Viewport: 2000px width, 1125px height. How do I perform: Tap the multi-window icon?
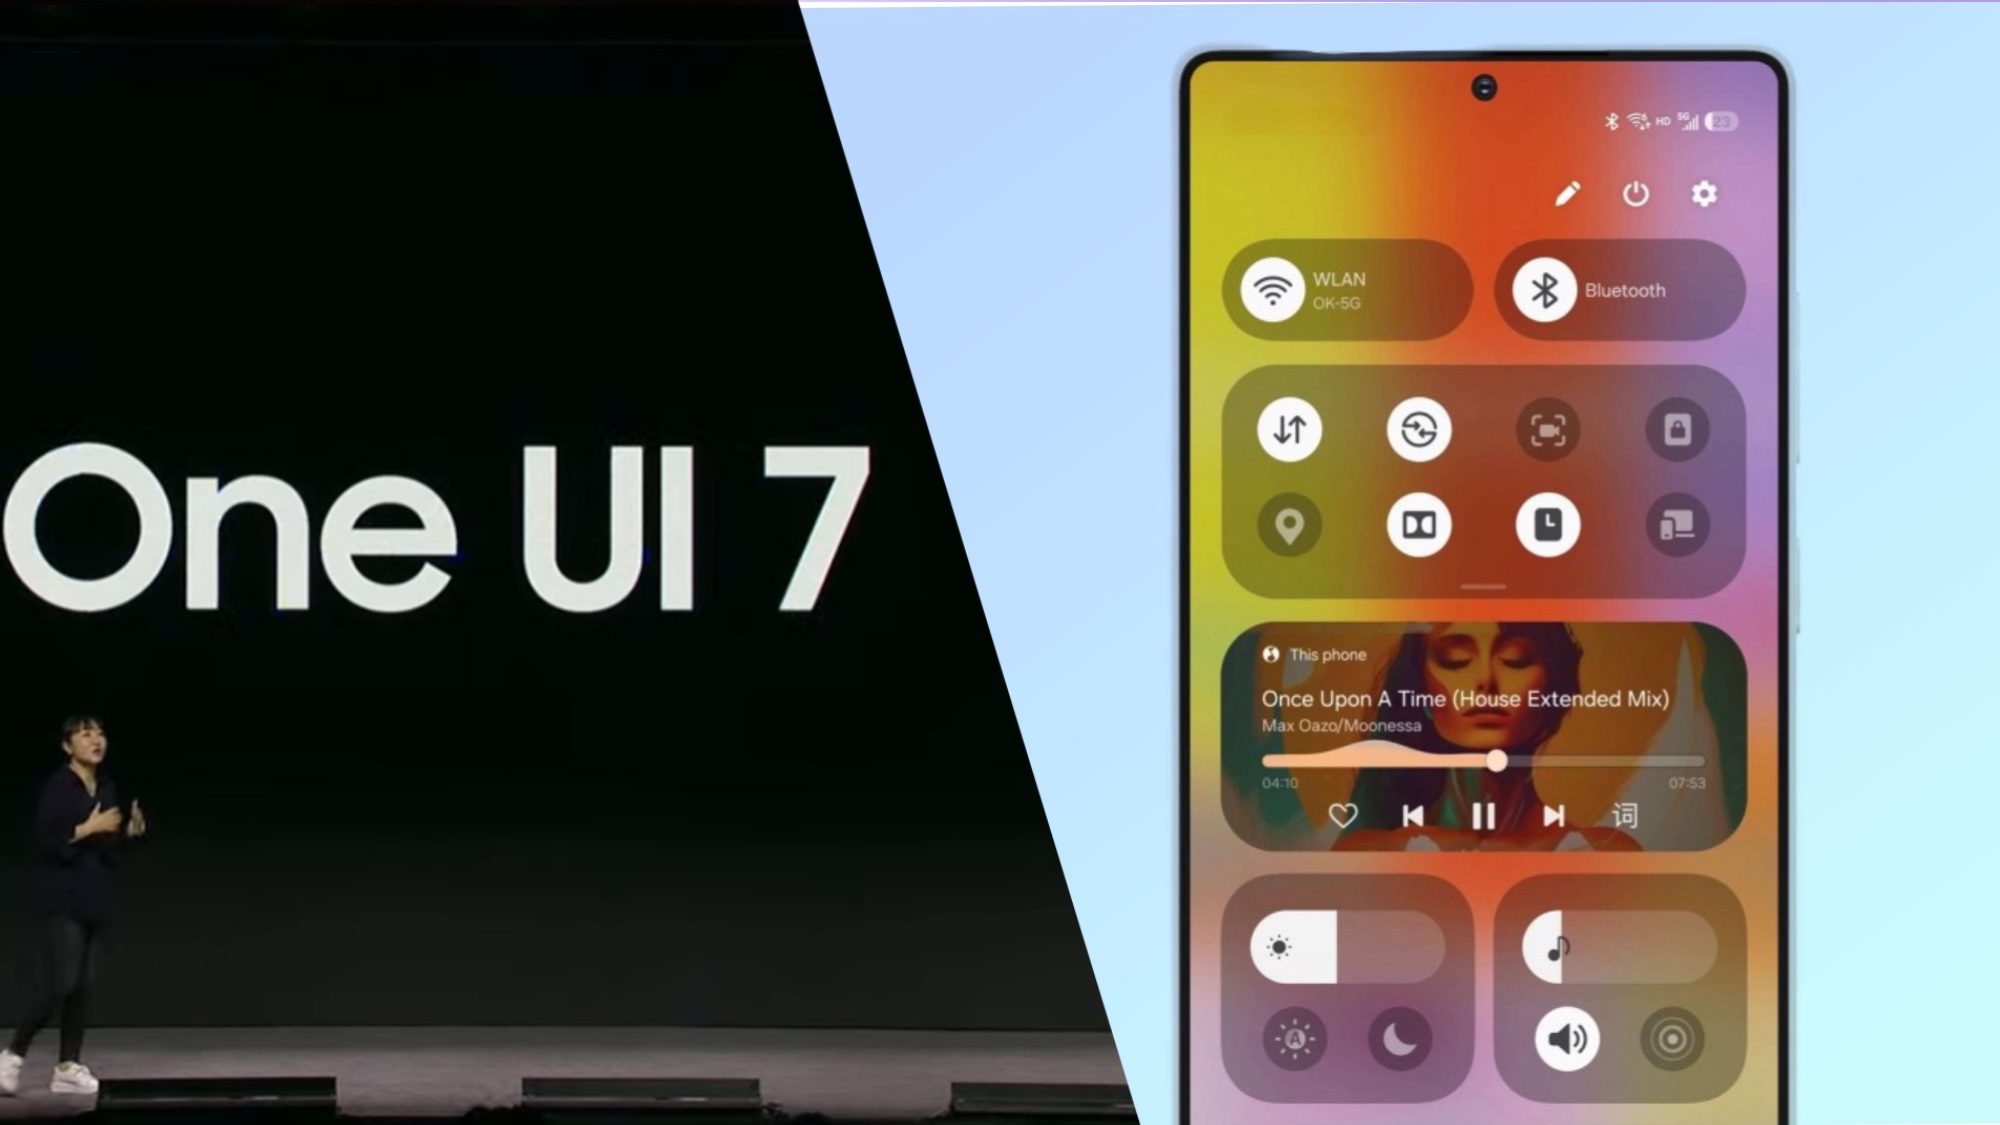click(1679, 526)
